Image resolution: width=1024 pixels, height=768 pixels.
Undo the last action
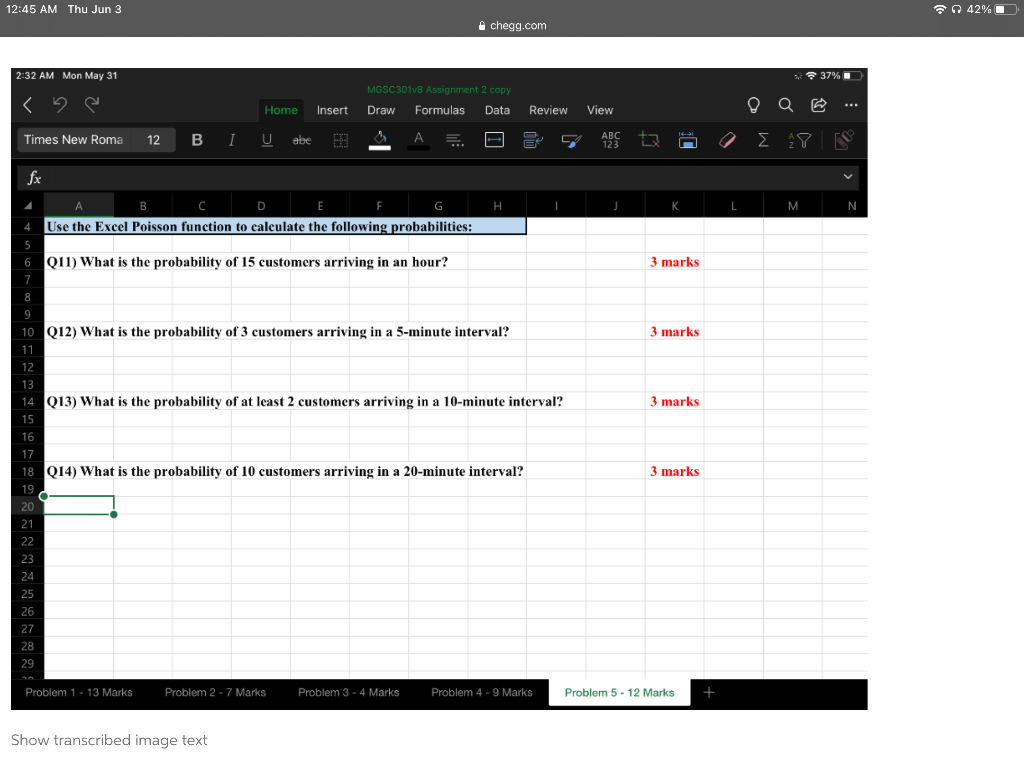(59, 104)
